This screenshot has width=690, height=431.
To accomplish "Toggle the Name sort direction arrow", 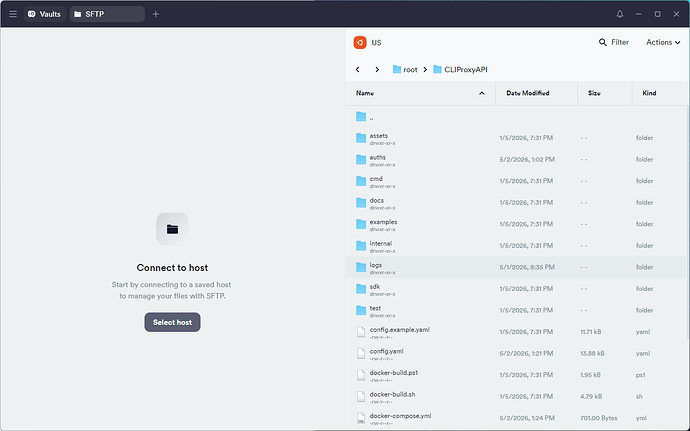I will tap(482, 93).
